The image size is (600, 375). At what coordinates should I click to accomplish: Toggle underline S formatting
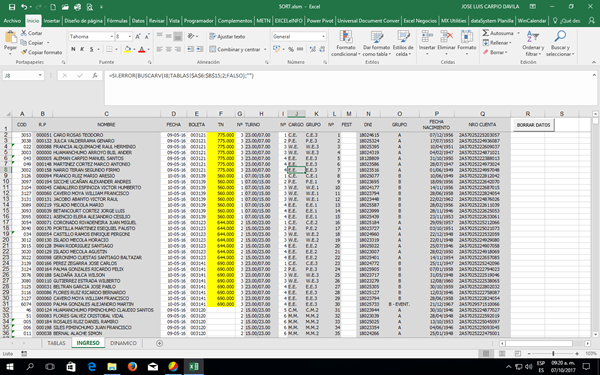pos(91,49)
